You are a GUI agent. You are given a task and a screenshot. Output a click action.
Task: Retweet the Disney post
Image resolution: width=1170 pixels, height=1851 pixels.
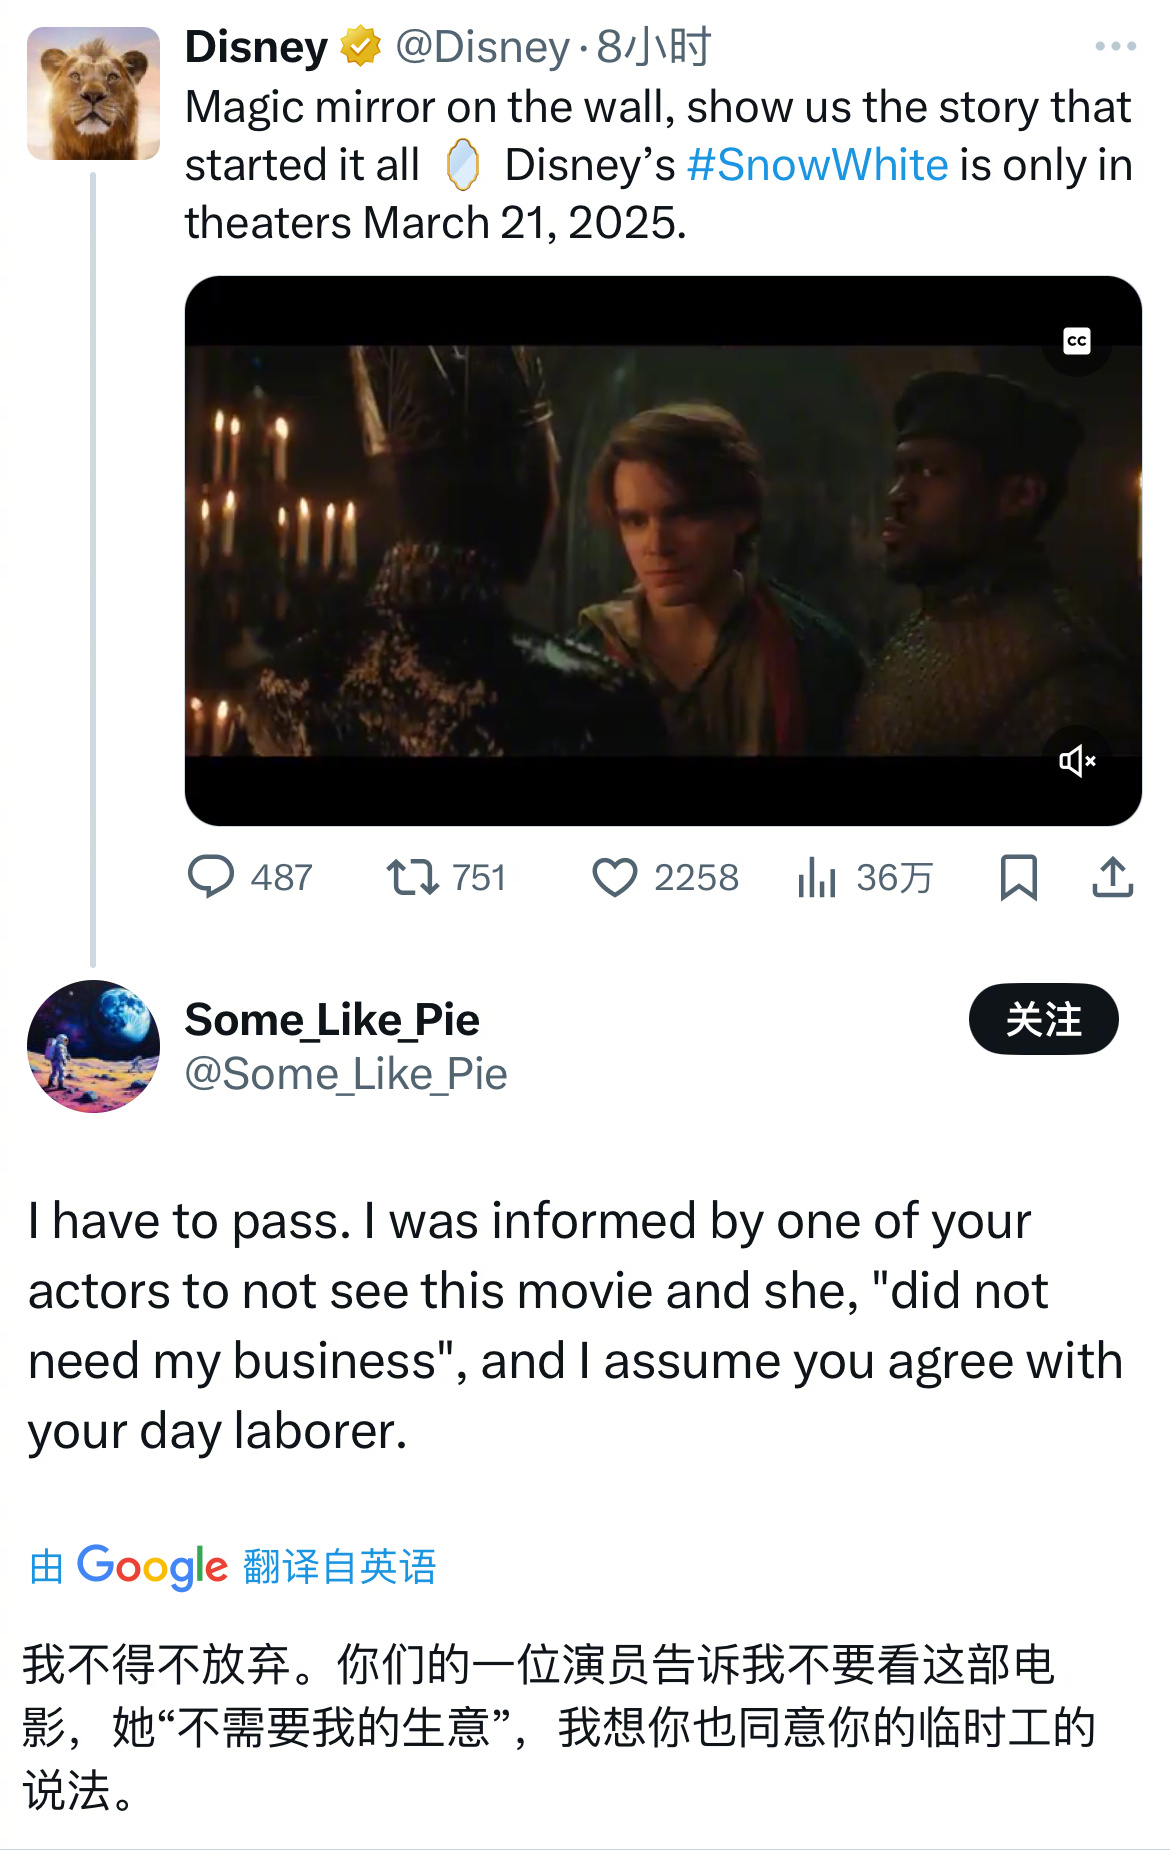[x=412, y=877]
